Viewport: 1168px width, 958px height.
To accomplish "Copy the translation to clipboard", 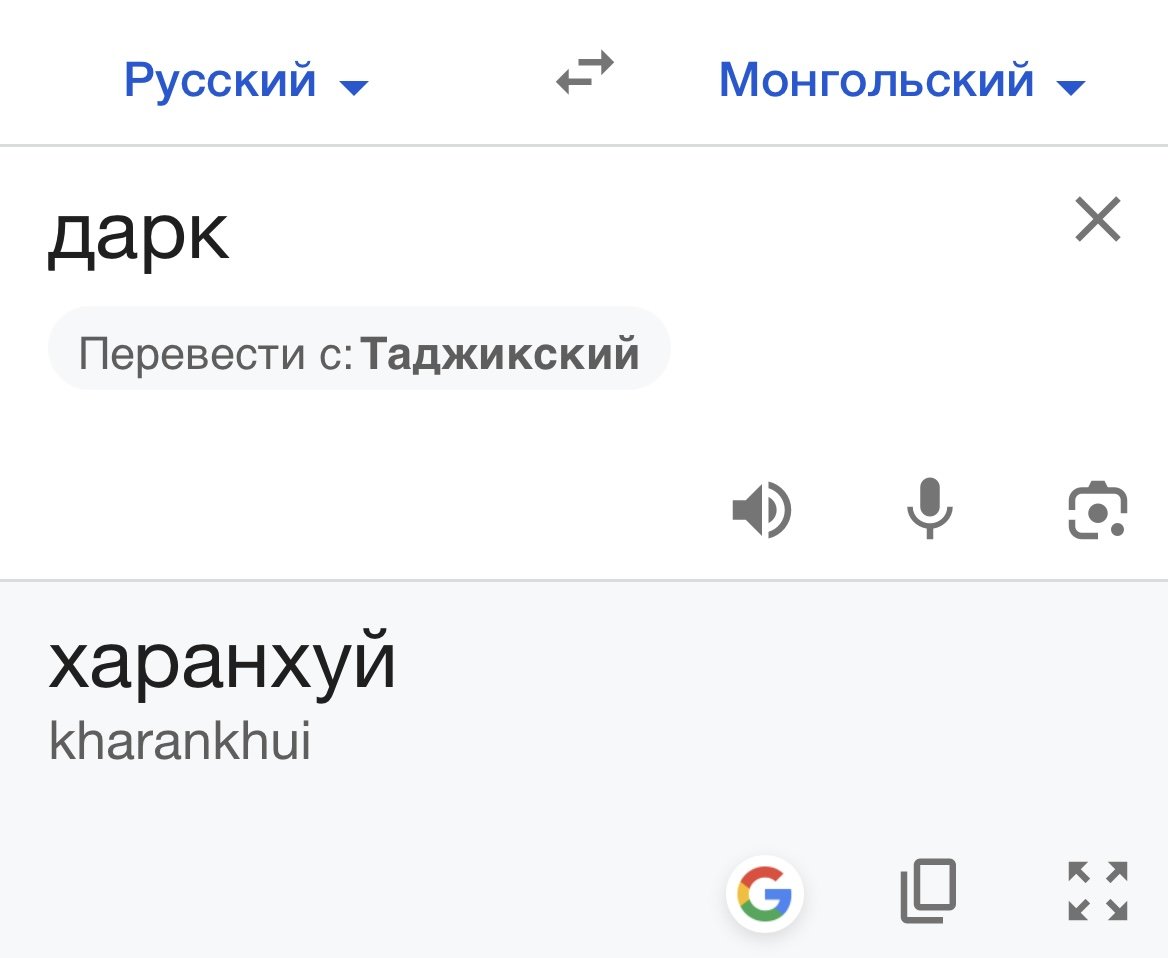I will point(929,890).
